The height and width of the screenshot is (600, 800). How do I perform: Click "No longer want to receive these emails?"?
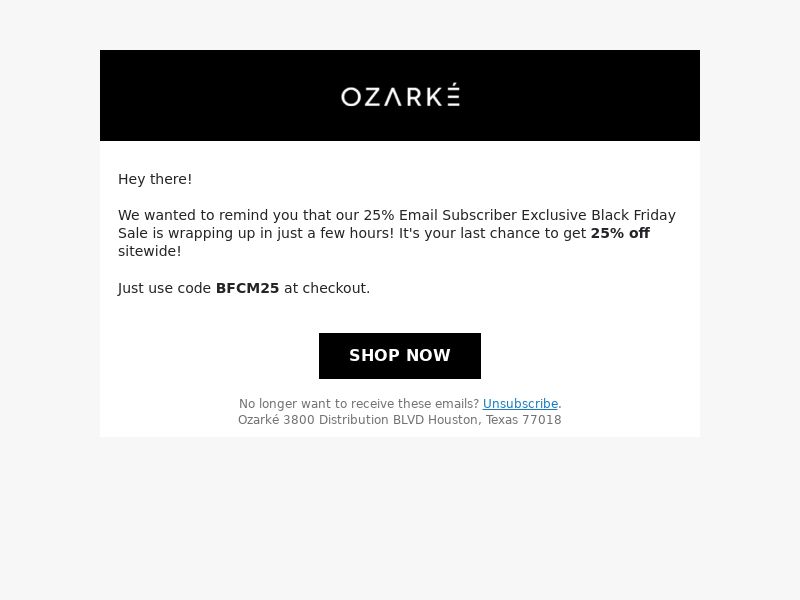(359, 404)
